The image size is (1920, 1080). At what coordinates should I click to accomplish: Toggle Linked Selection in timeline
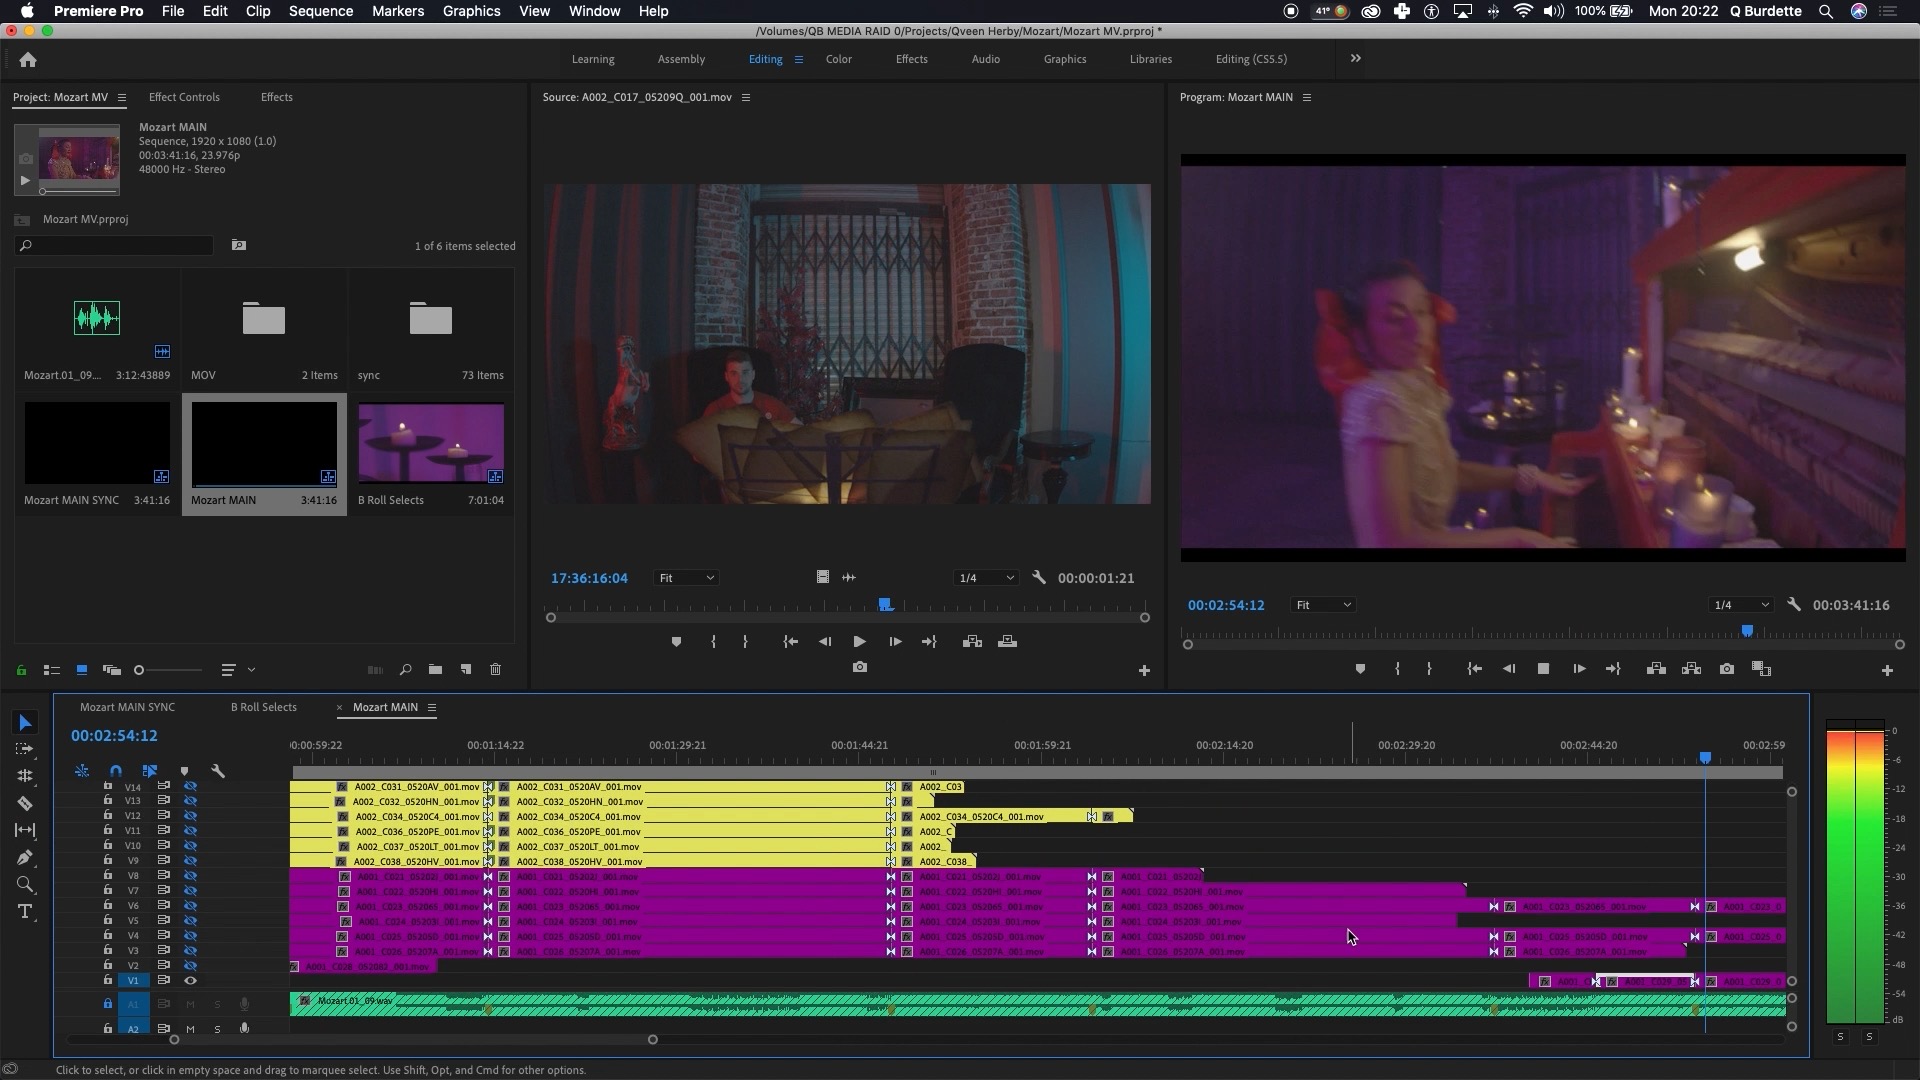coord(150,771)
